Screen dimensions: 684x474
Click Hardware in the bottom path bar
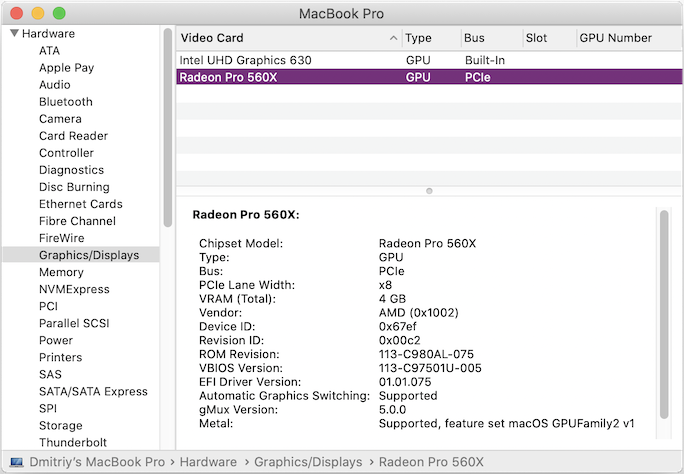(208, 462)
